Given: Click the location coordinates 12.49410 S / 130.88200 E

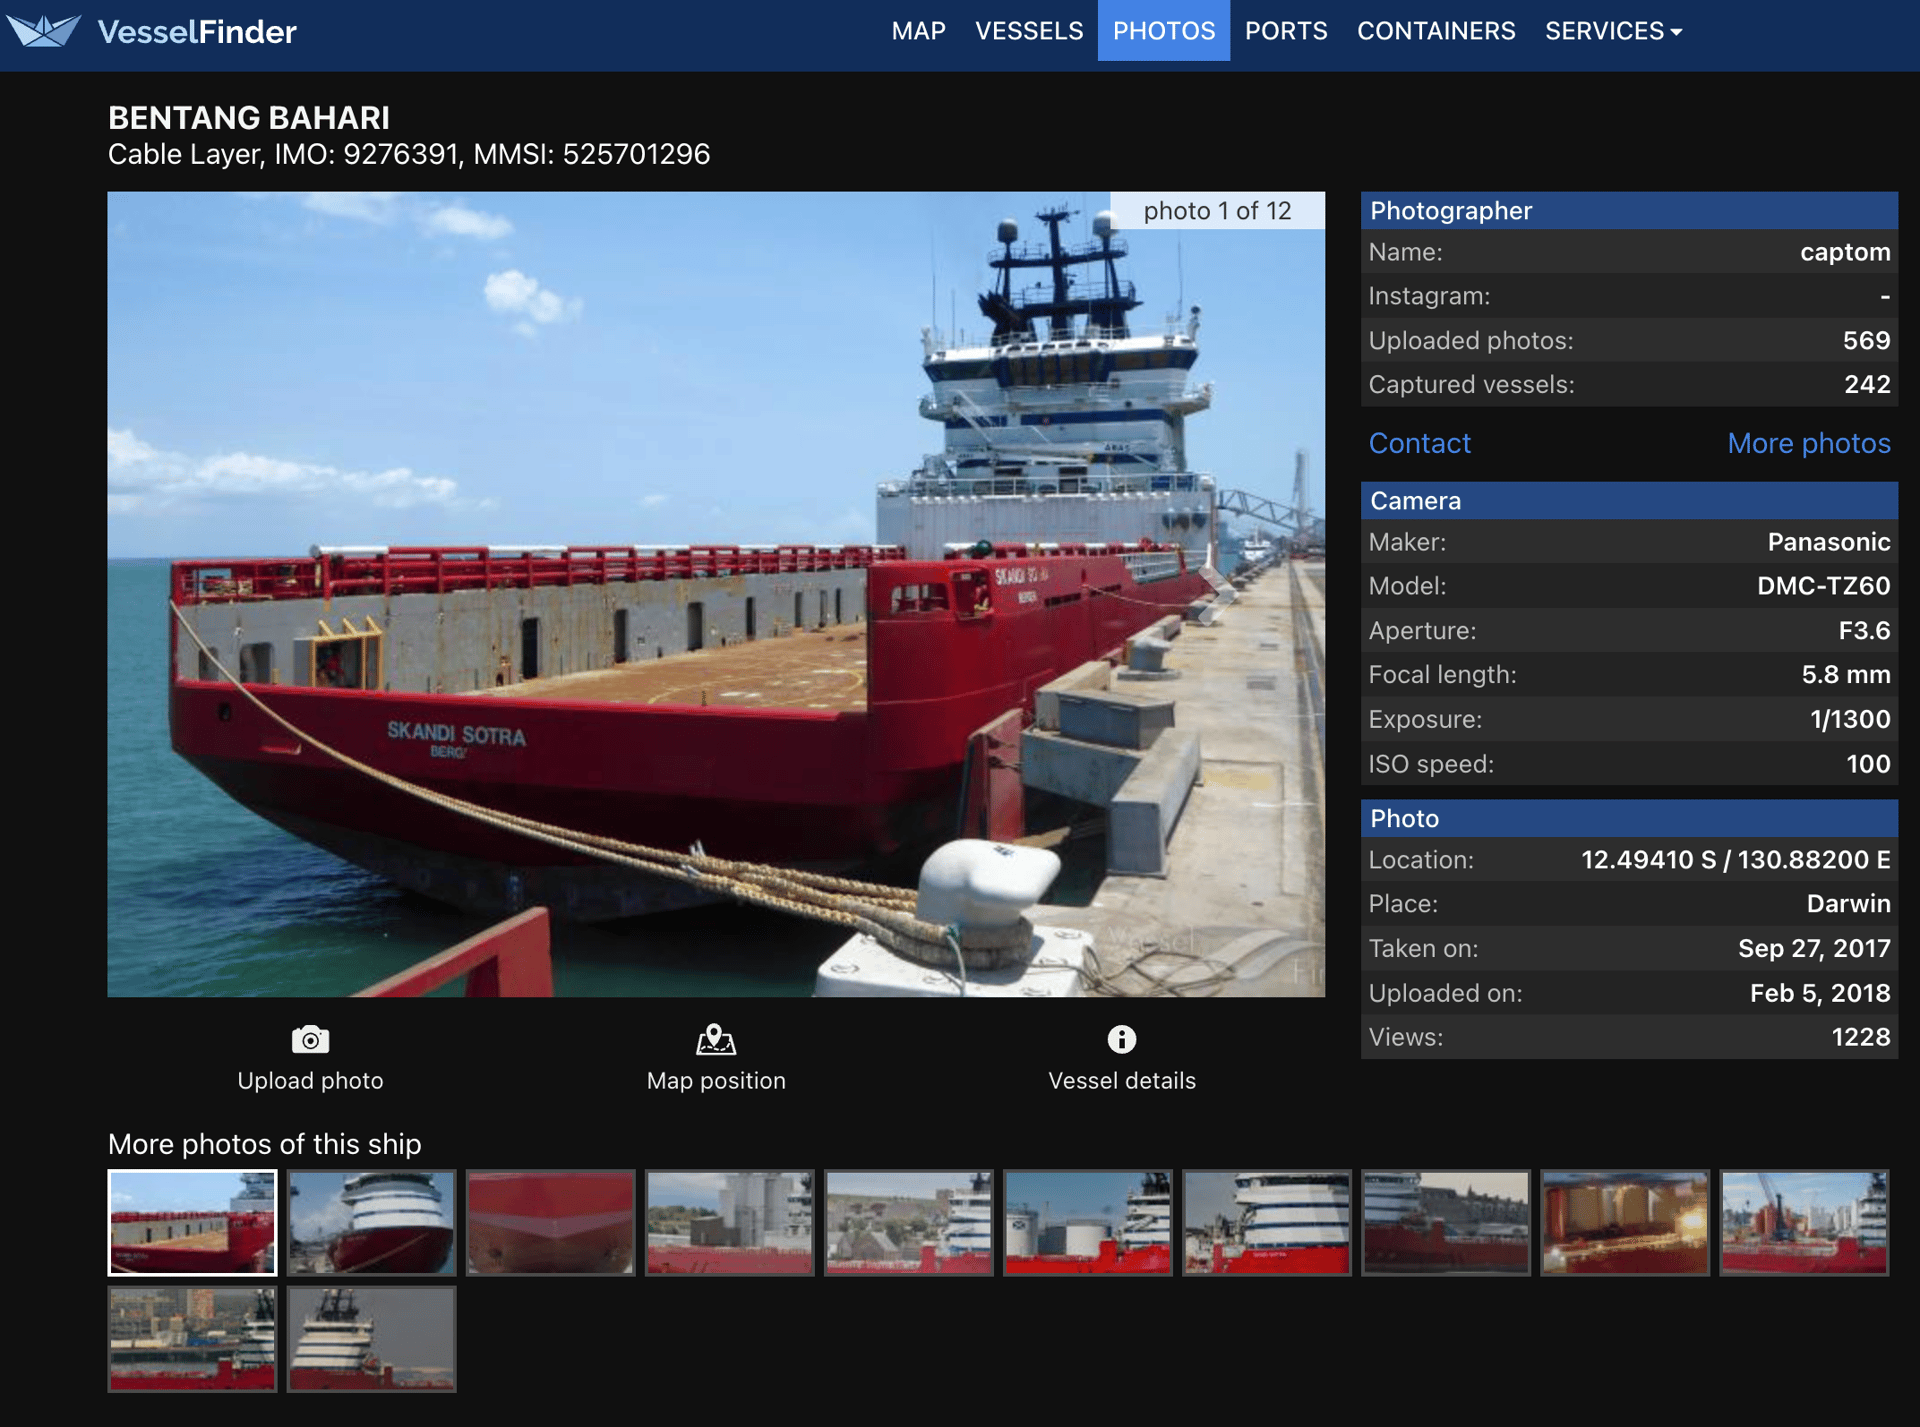Looking at the screenshot, I should (x=1735, y=860).
